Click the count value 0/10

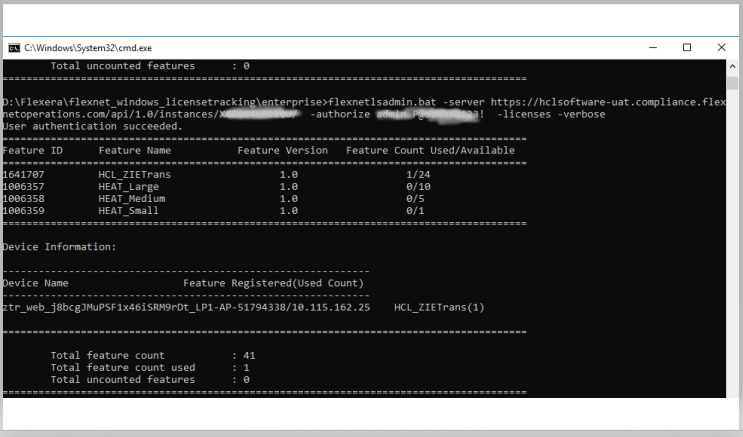(418, 187)
